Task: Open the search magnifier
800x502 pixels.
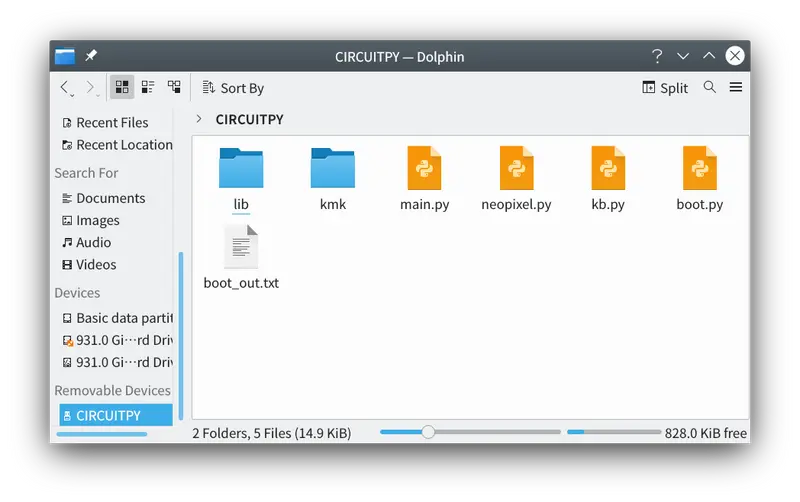Action: [x=710, y=87]
